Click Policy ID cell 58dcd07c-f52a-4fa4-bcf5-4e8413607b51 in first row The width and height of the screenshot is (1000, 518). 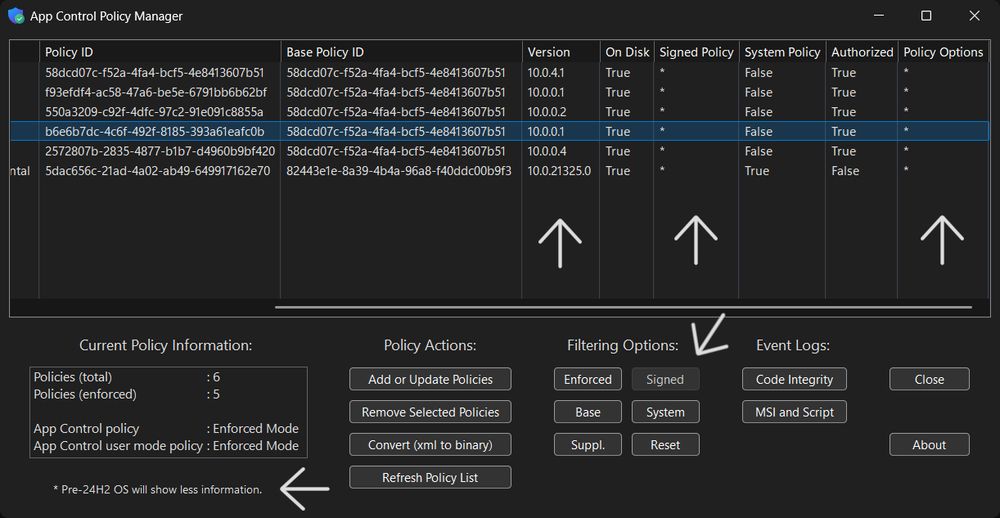154,72
